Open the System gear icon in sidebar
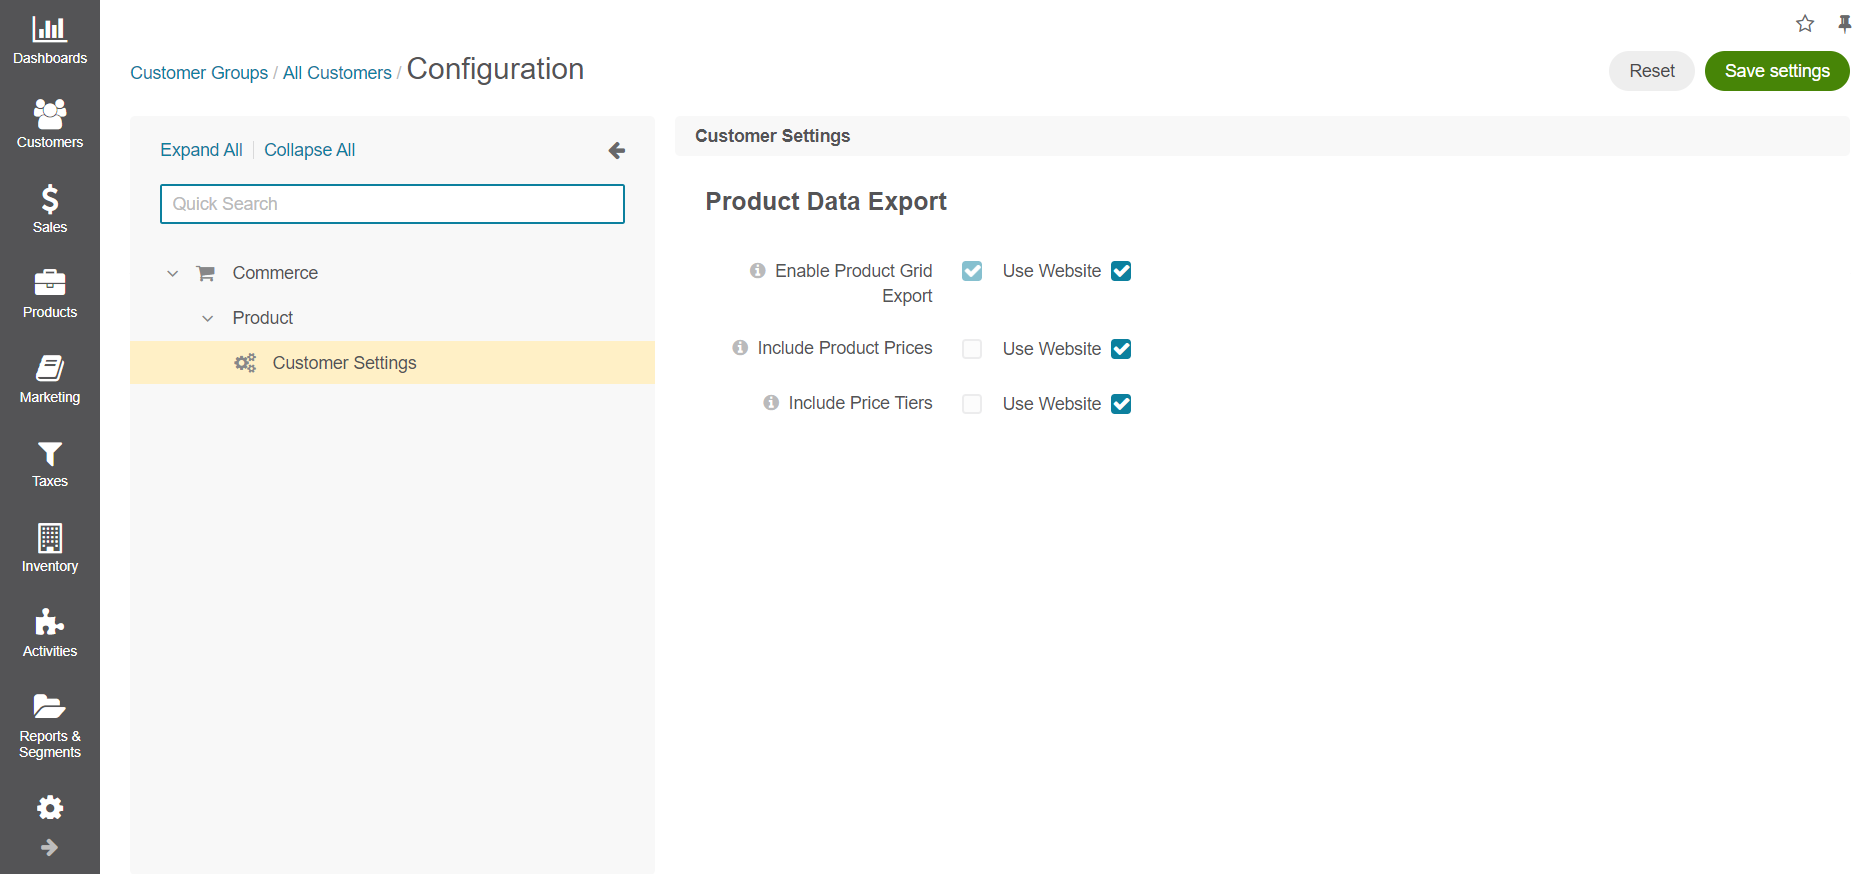This screenshot has height=874, width=1876. click(x=49, y=807)
